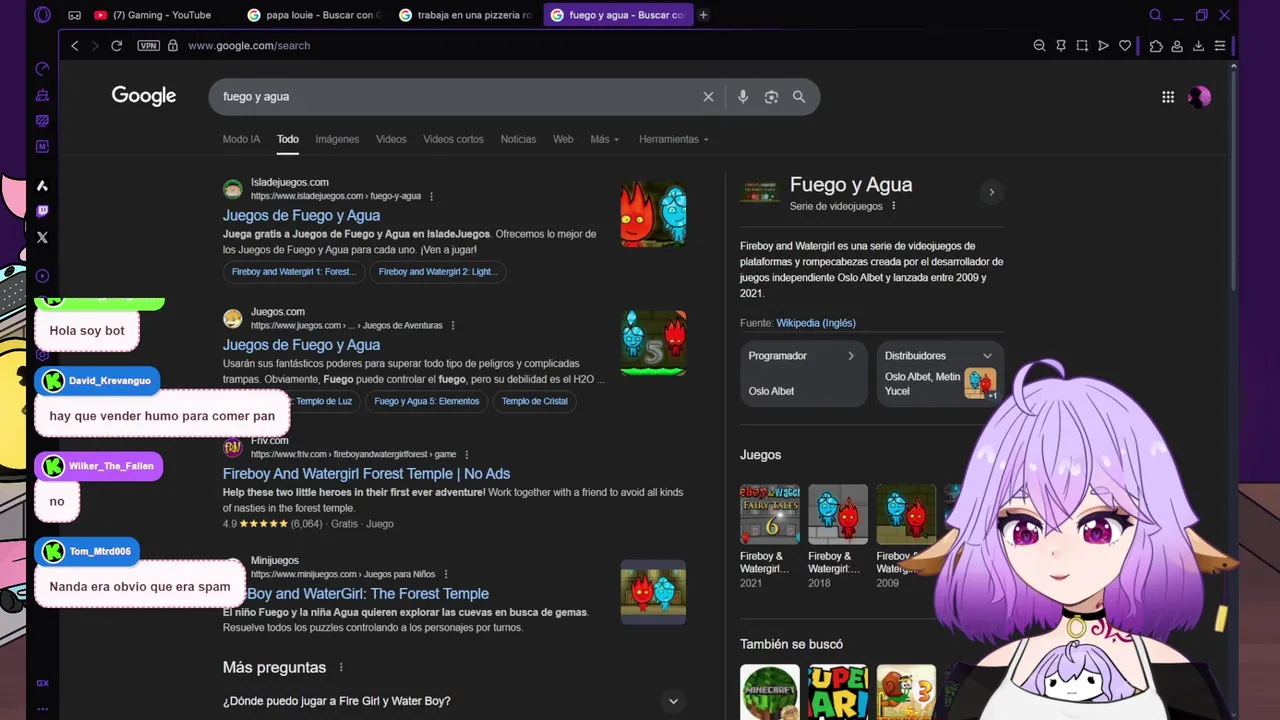The width and height of the screenshot is (1280, 720).
Task: Open GX Control speedometer in sidebar
Action: 42,69
